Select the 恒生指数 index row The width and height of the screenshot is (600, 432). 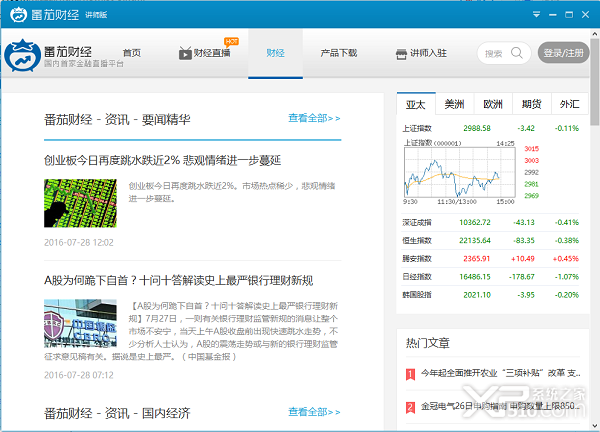tap(490, 240)
